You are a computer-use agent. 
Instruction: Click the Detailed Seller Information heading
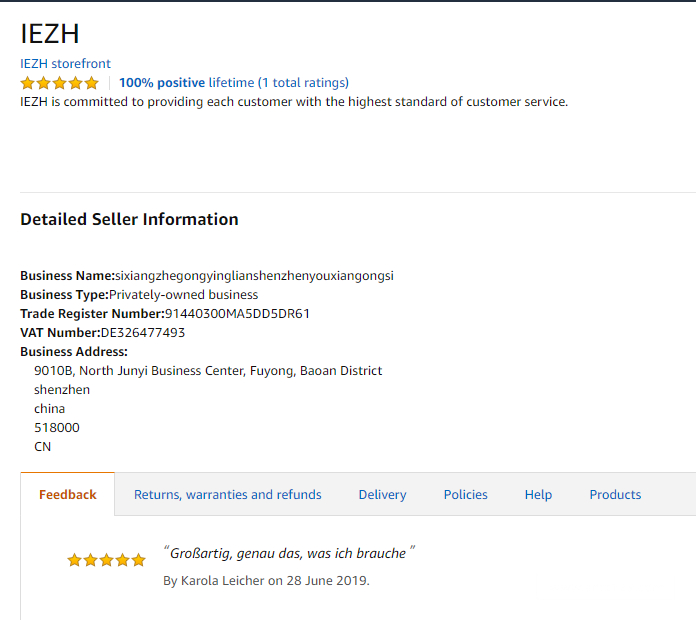click(x=129, y=219)
